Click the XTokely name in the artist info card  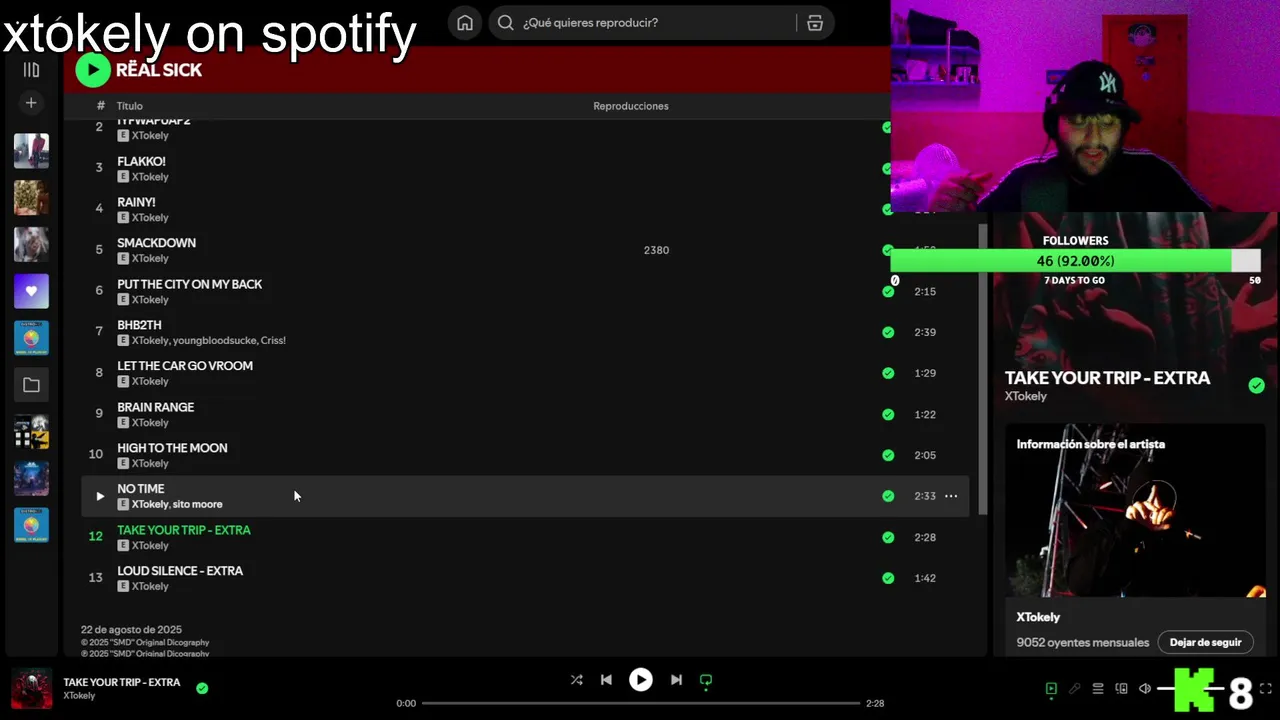1038,617
